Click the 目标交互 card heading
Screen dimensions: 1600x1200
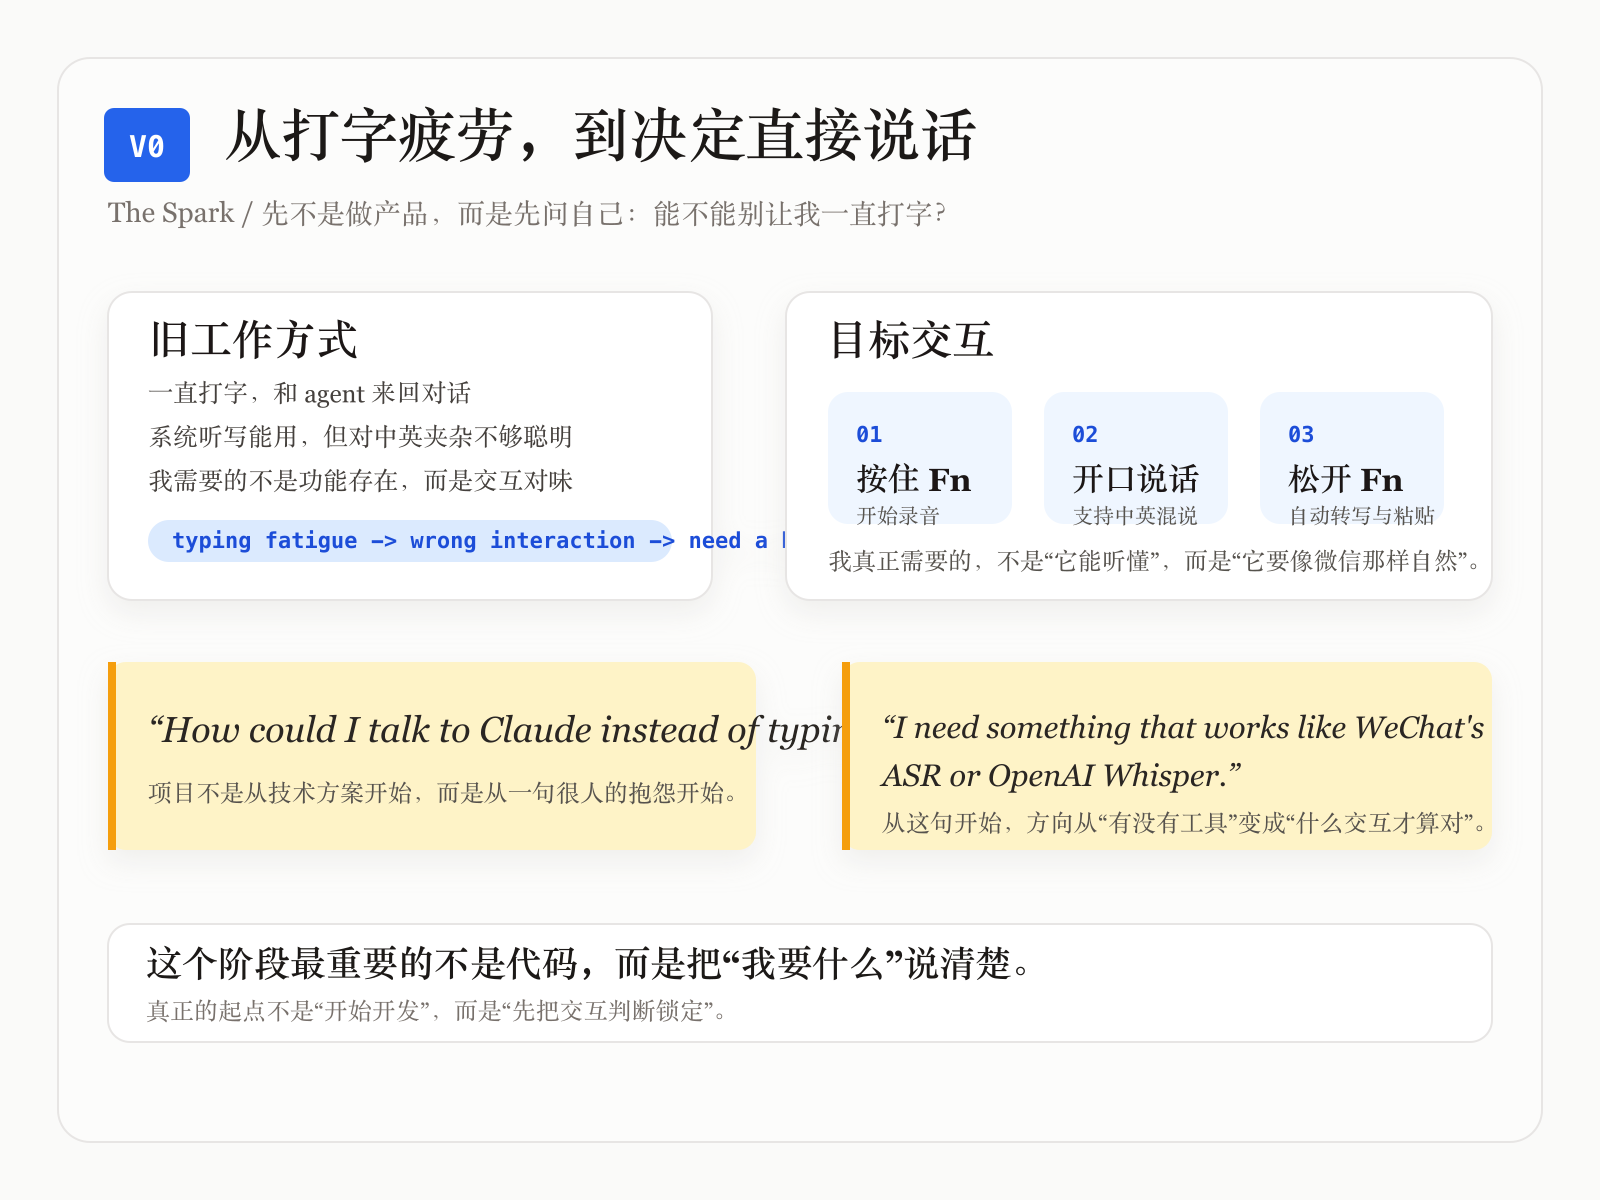coord(911,340)
